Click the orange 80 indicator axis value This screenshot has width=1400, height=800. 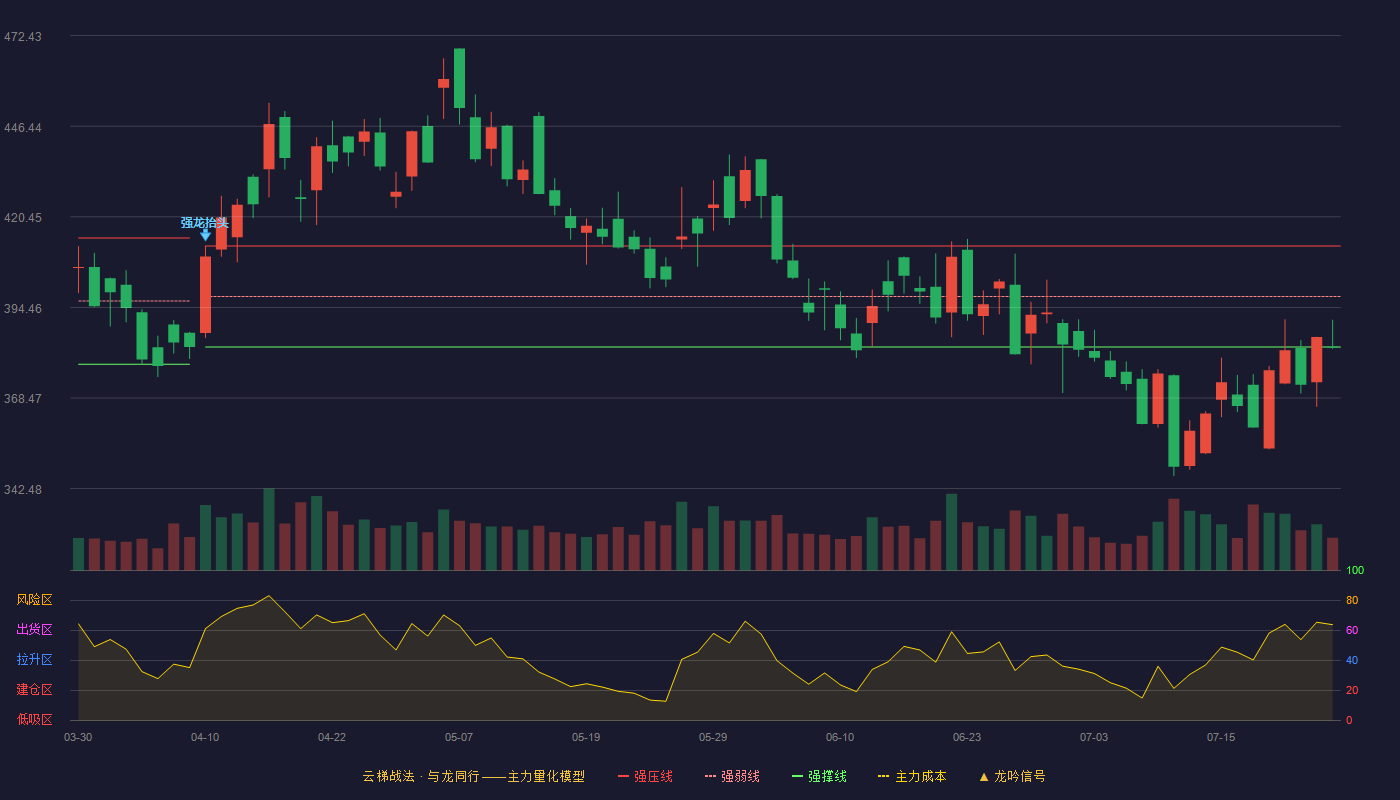[1352, 600]
